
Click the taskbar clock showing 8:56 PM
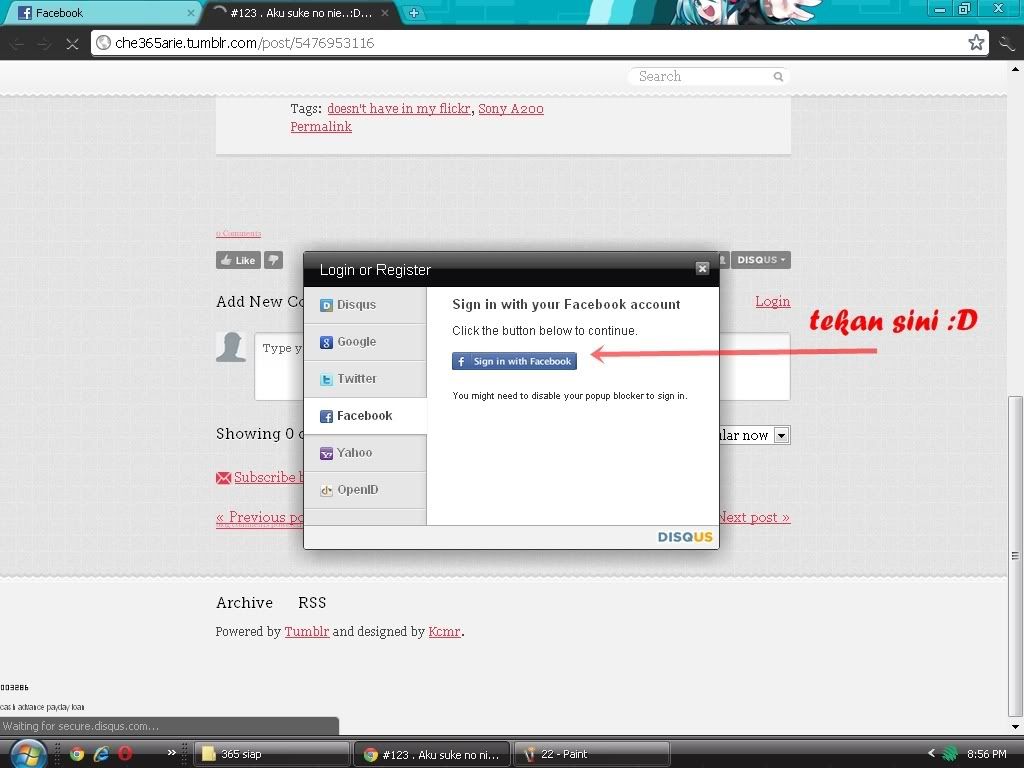(x=987, y=754)
